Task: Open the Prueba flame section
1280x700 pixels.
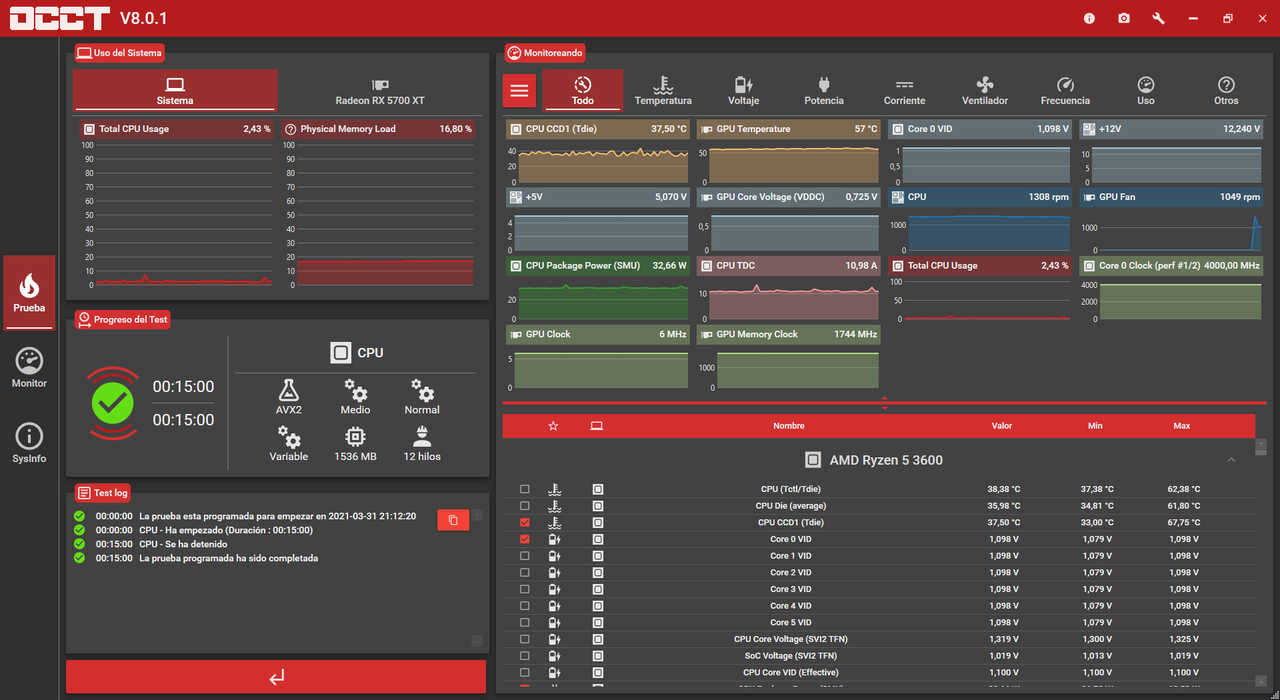Action: 29,292
